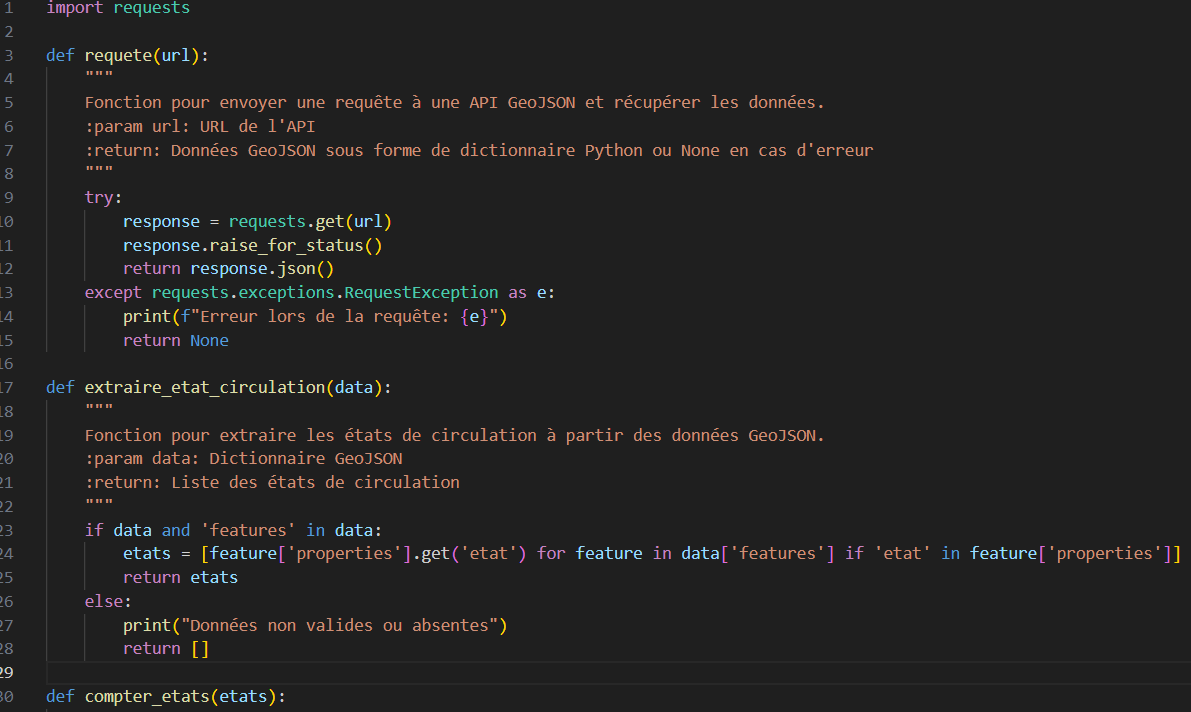The height and width of the screenshot is (712, 1191).
Task: Click line number 3 in the gutter
Action: click(x=8, y=55)
